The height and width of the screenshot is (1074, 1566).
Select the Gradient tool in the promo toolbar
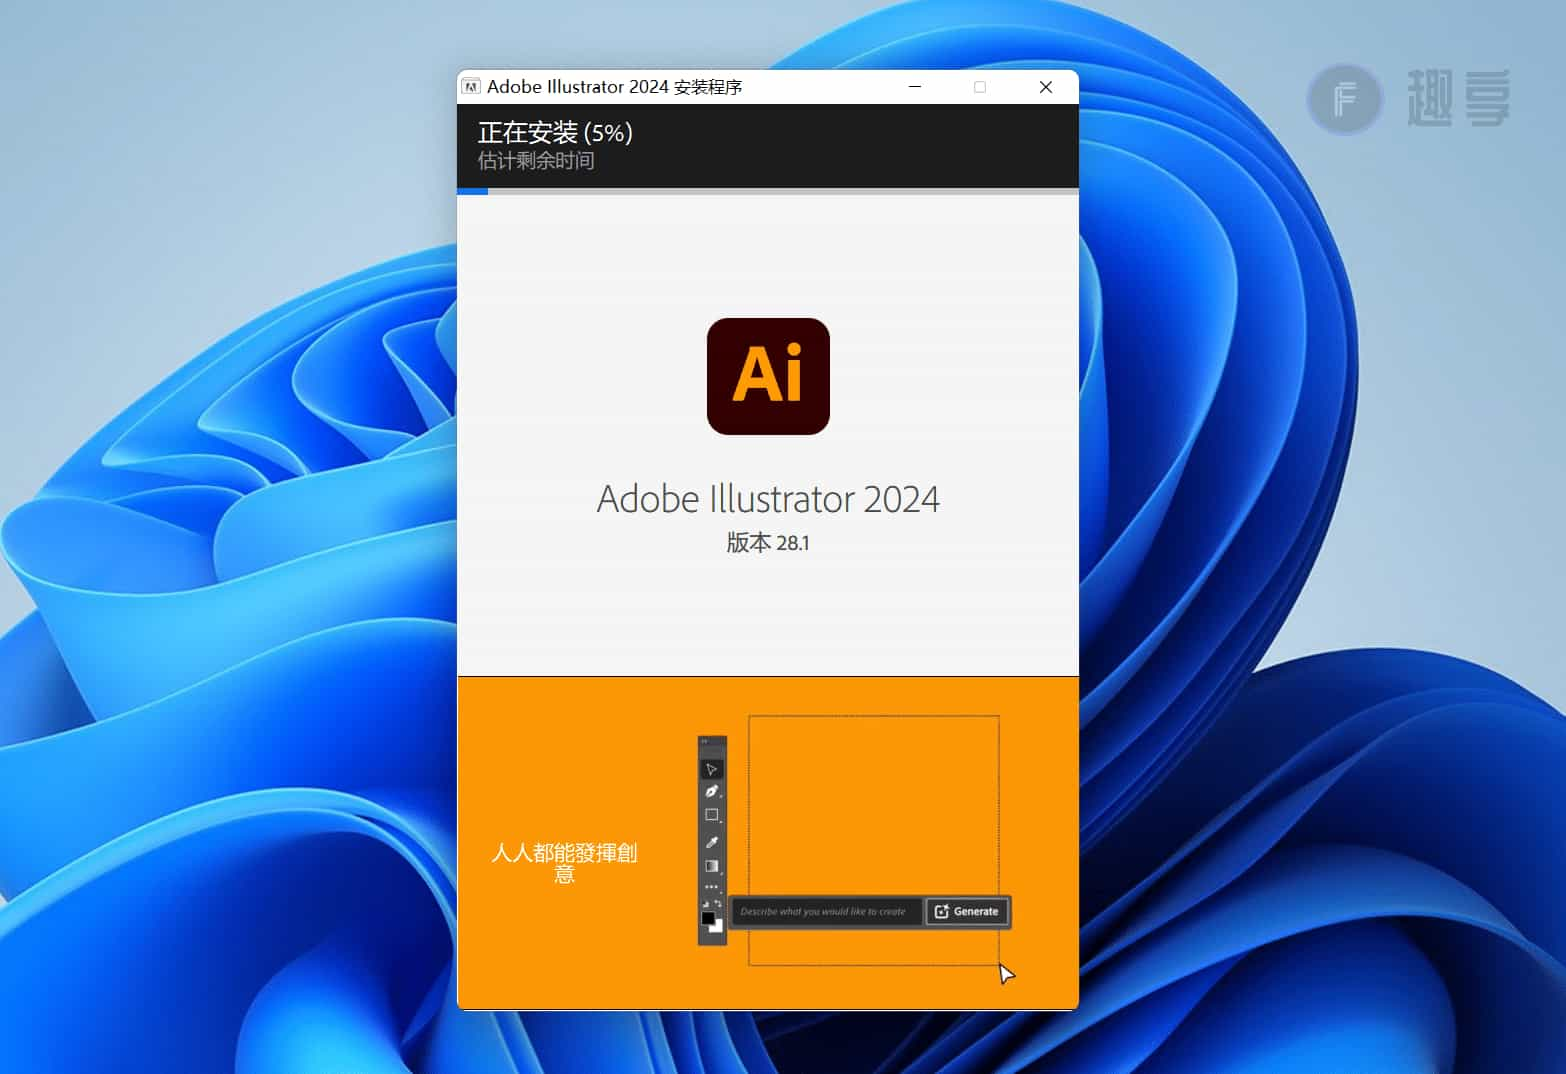pos(712,866)
